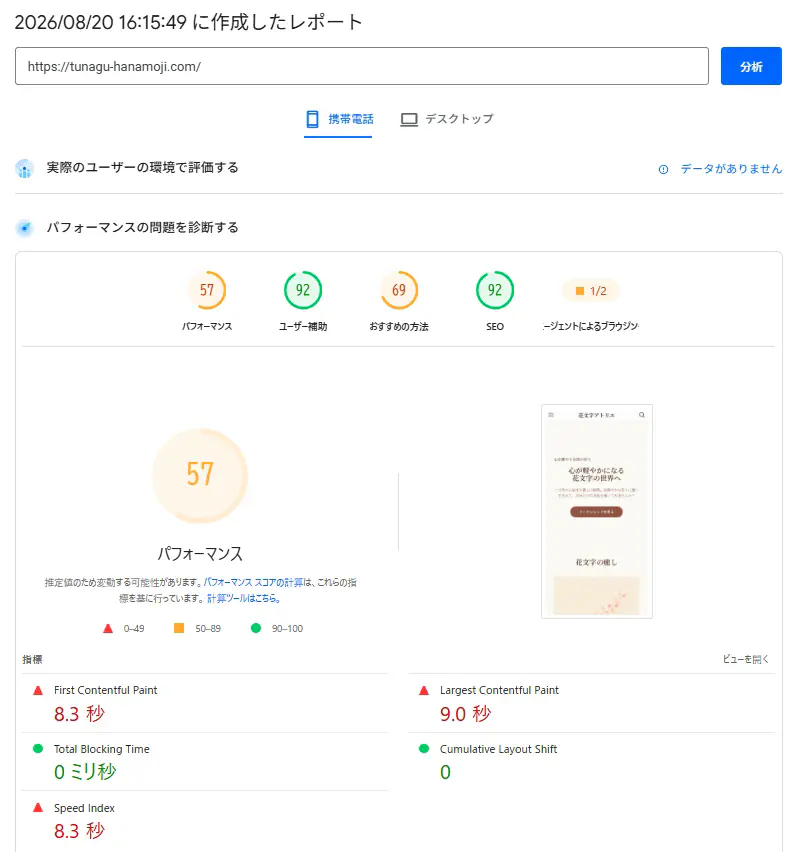Click the page screenshot thumbnail

pyautogui.click(x=597, y=511)
